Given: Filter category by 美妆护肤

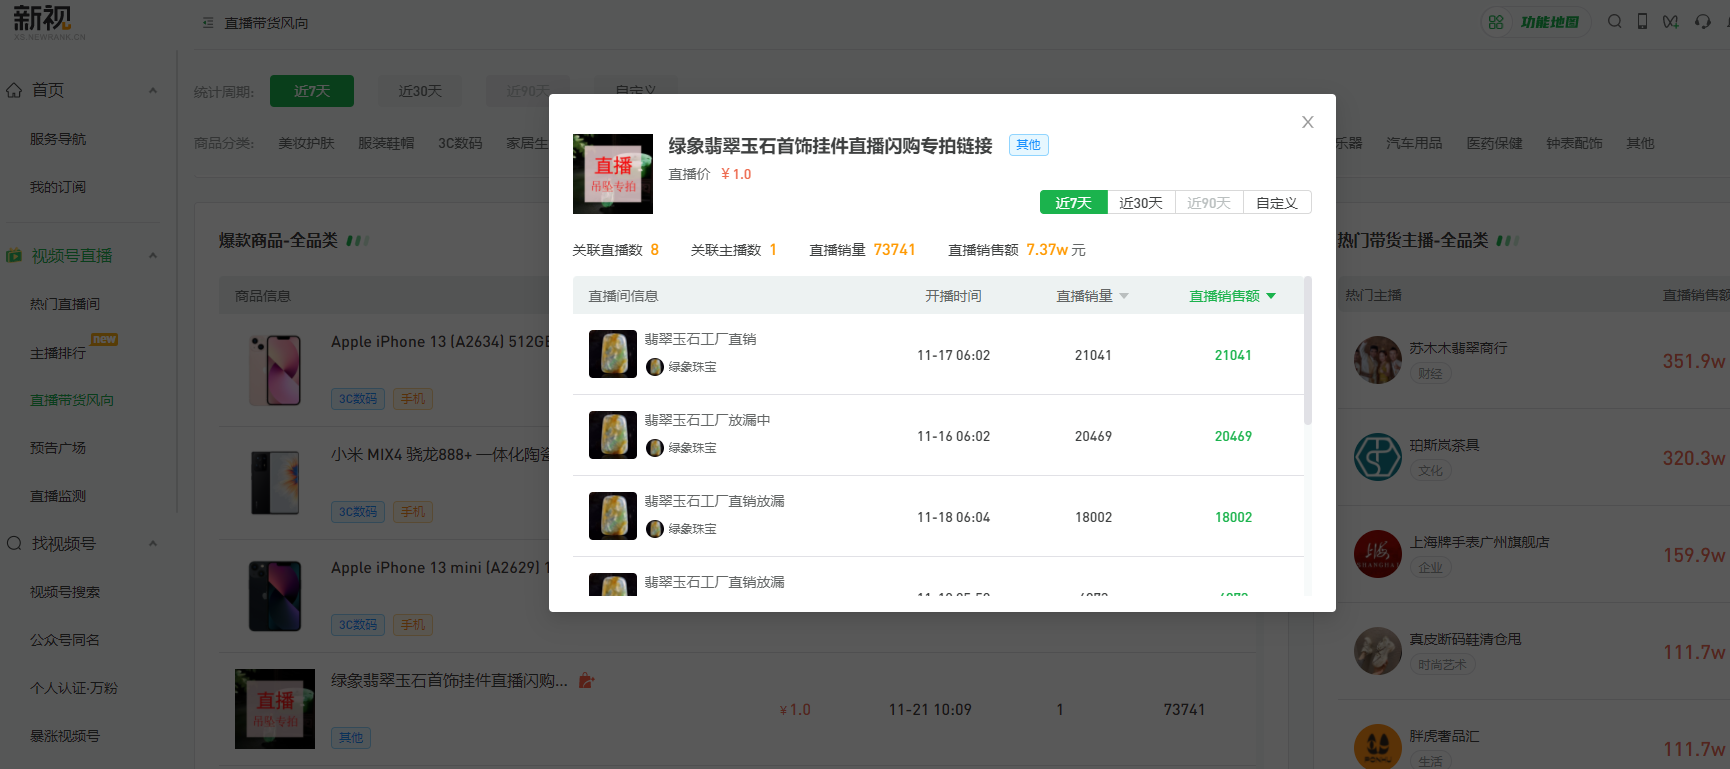Looking at the screenshot, I should (x=306, y=143).
